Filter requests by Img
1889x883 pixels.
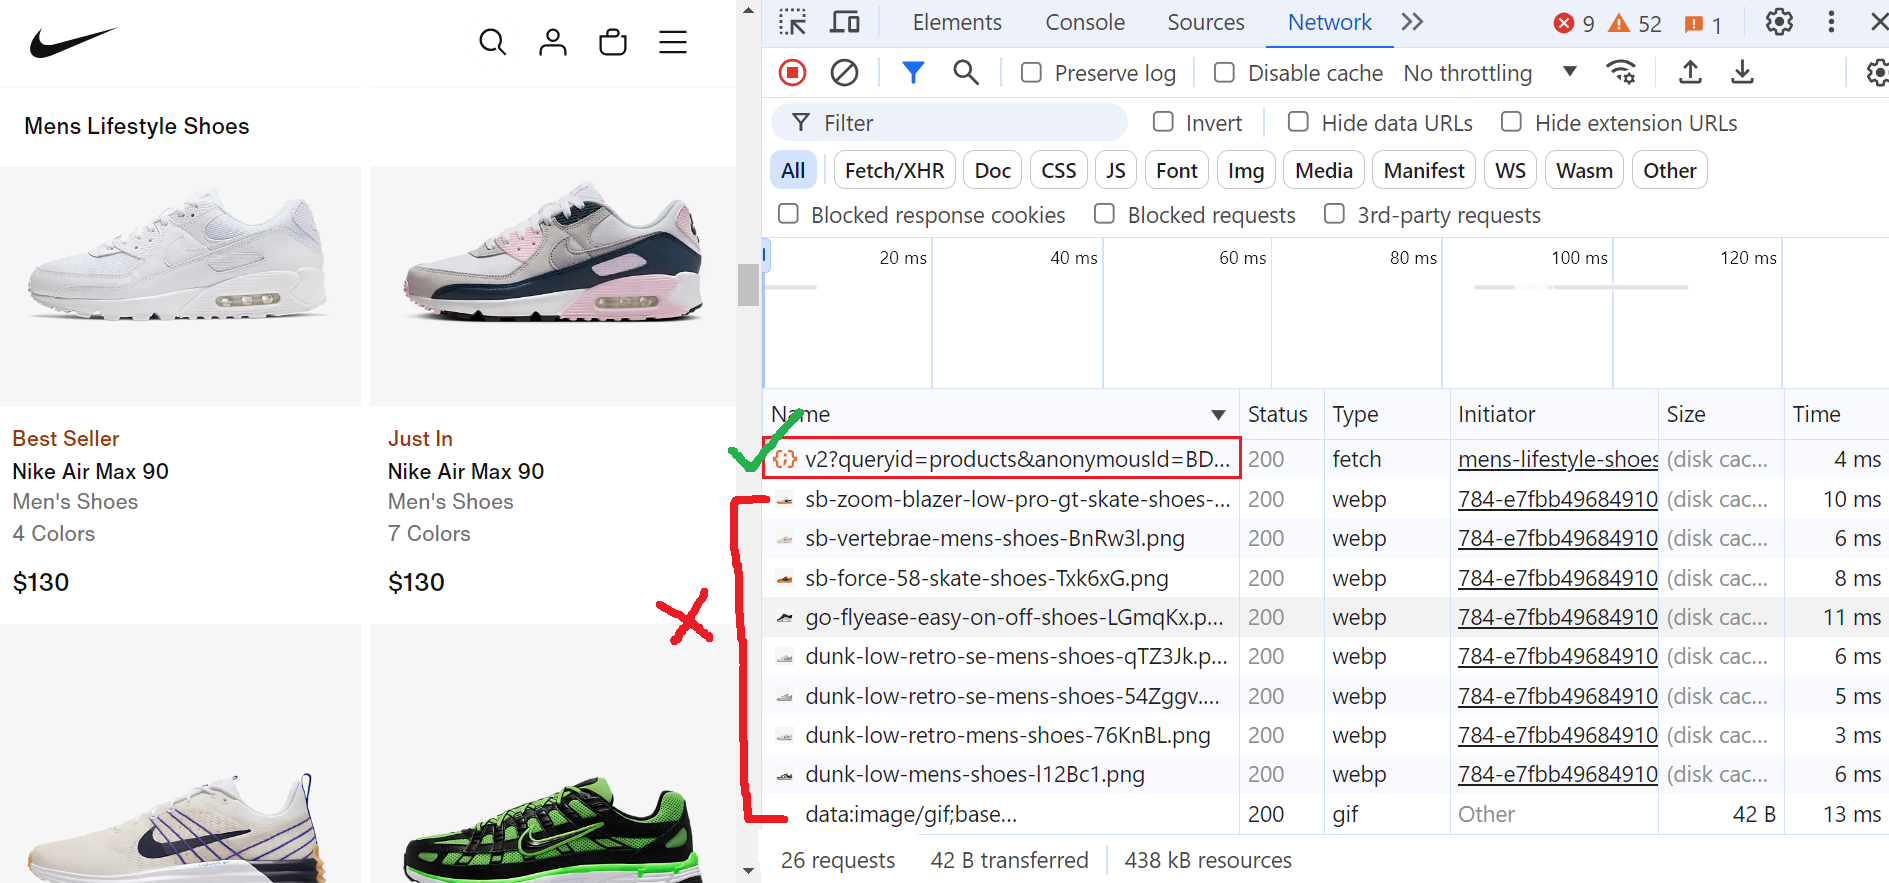point(1246,170)
